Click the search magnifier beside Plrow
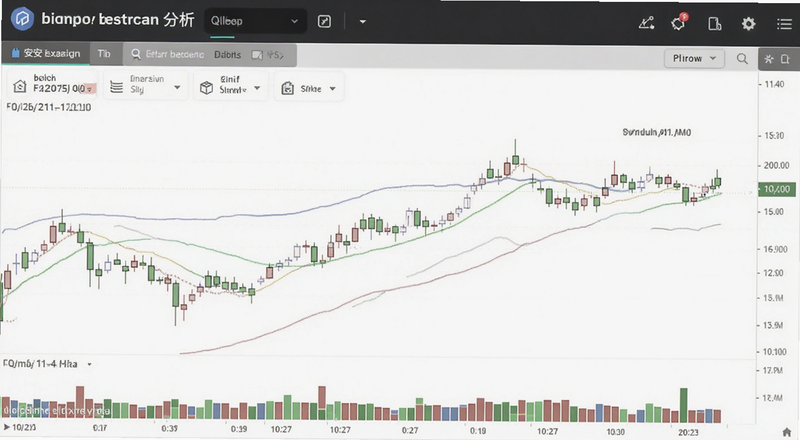 pyautogui.click(x=742, y=59)
